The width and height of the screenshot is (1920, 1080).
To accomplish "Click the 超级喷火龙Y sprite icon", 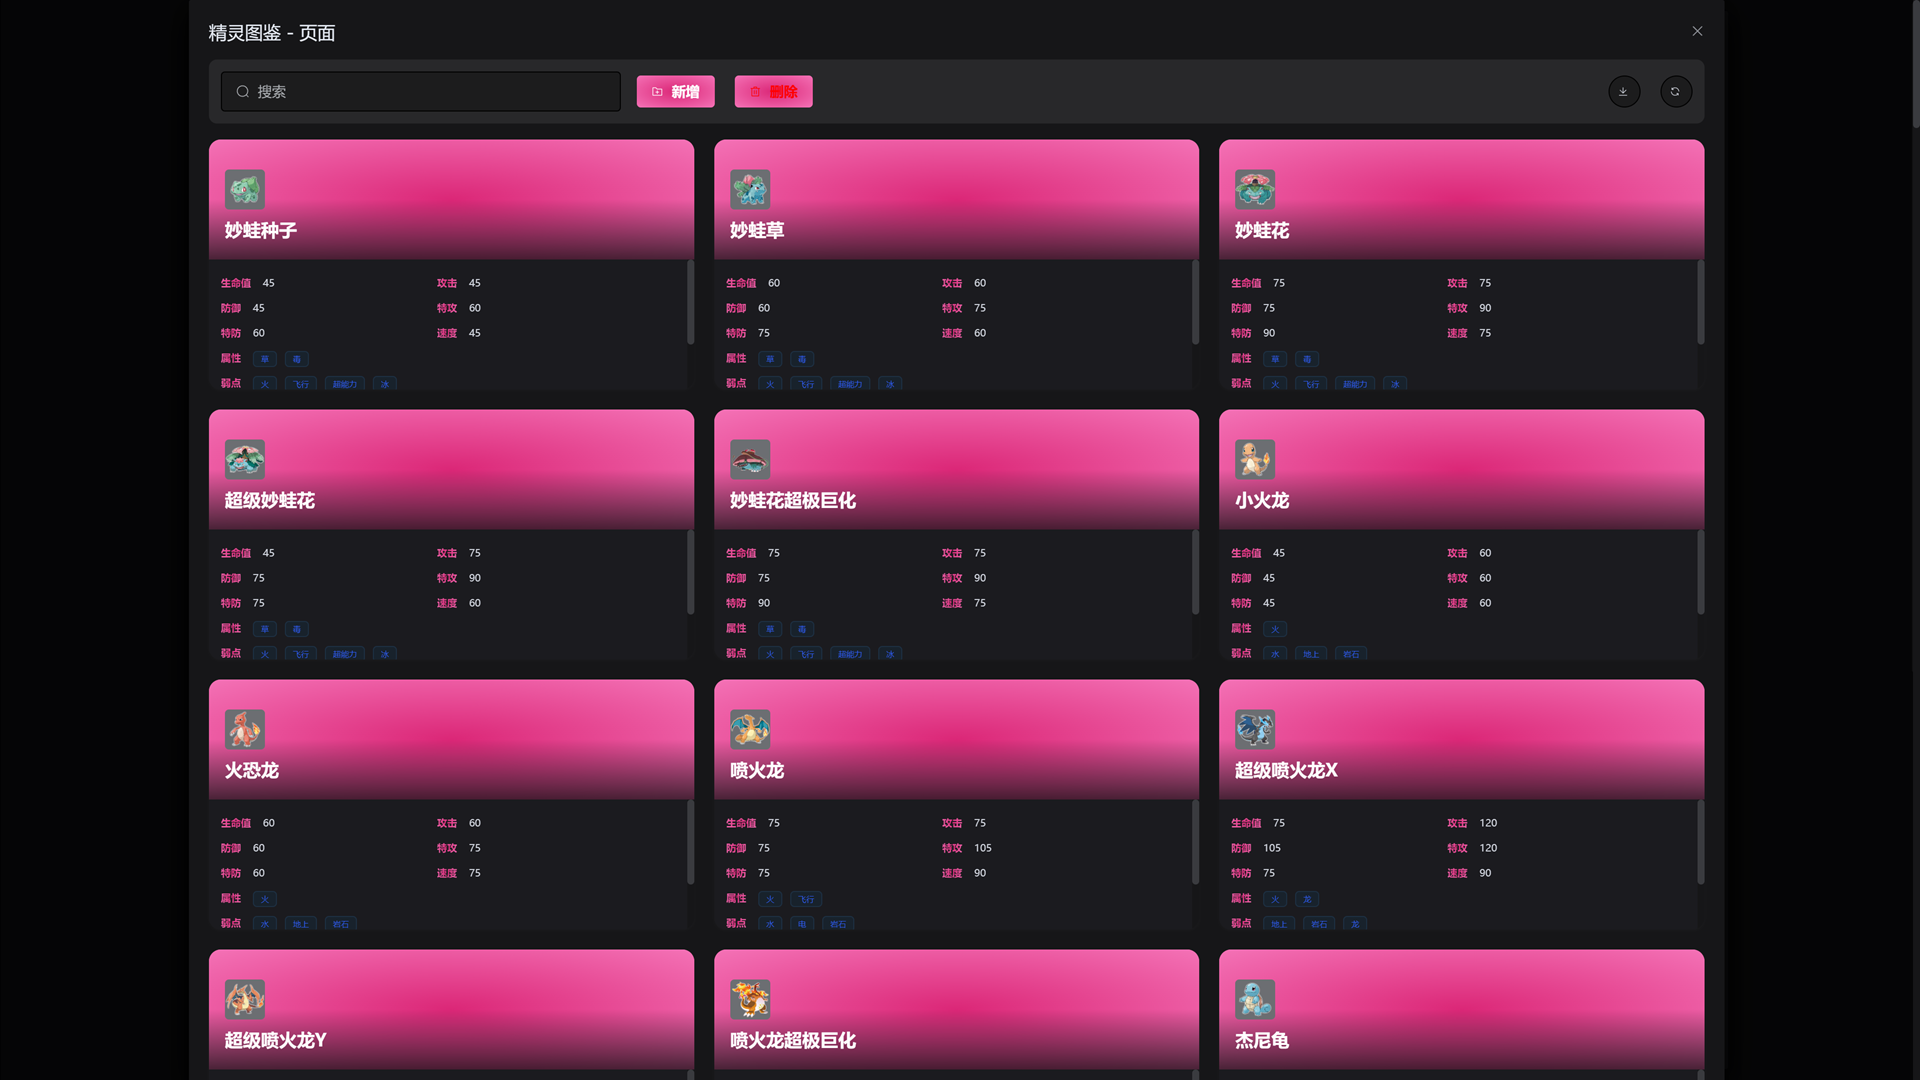I will click(x=245, y=999).
